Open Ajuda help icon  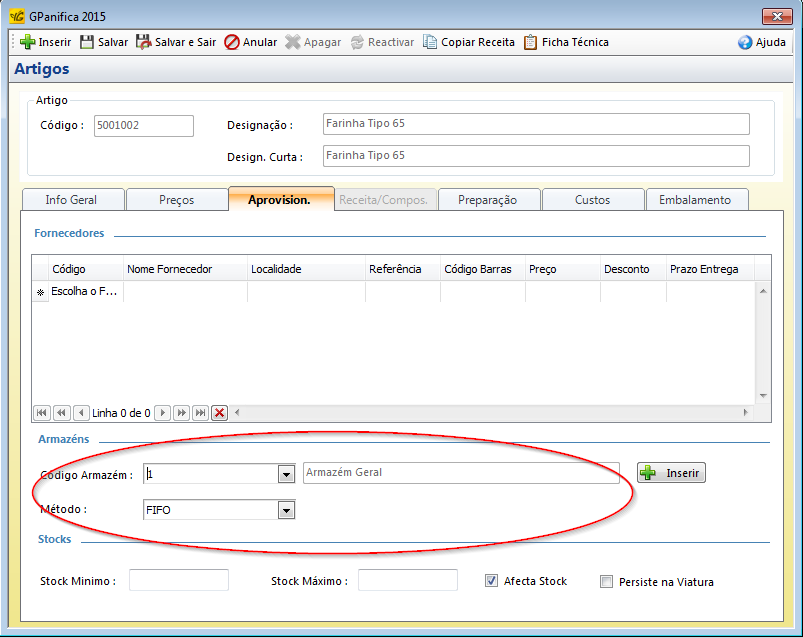745,42
